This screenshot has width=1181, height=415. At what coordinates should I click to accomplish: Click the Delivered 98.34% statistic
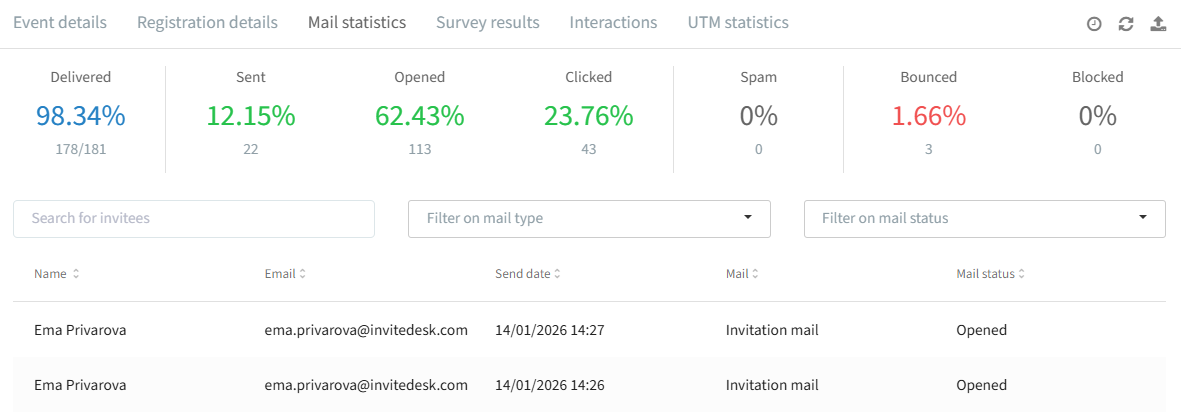pyautogui.click(x=81, y=116)
